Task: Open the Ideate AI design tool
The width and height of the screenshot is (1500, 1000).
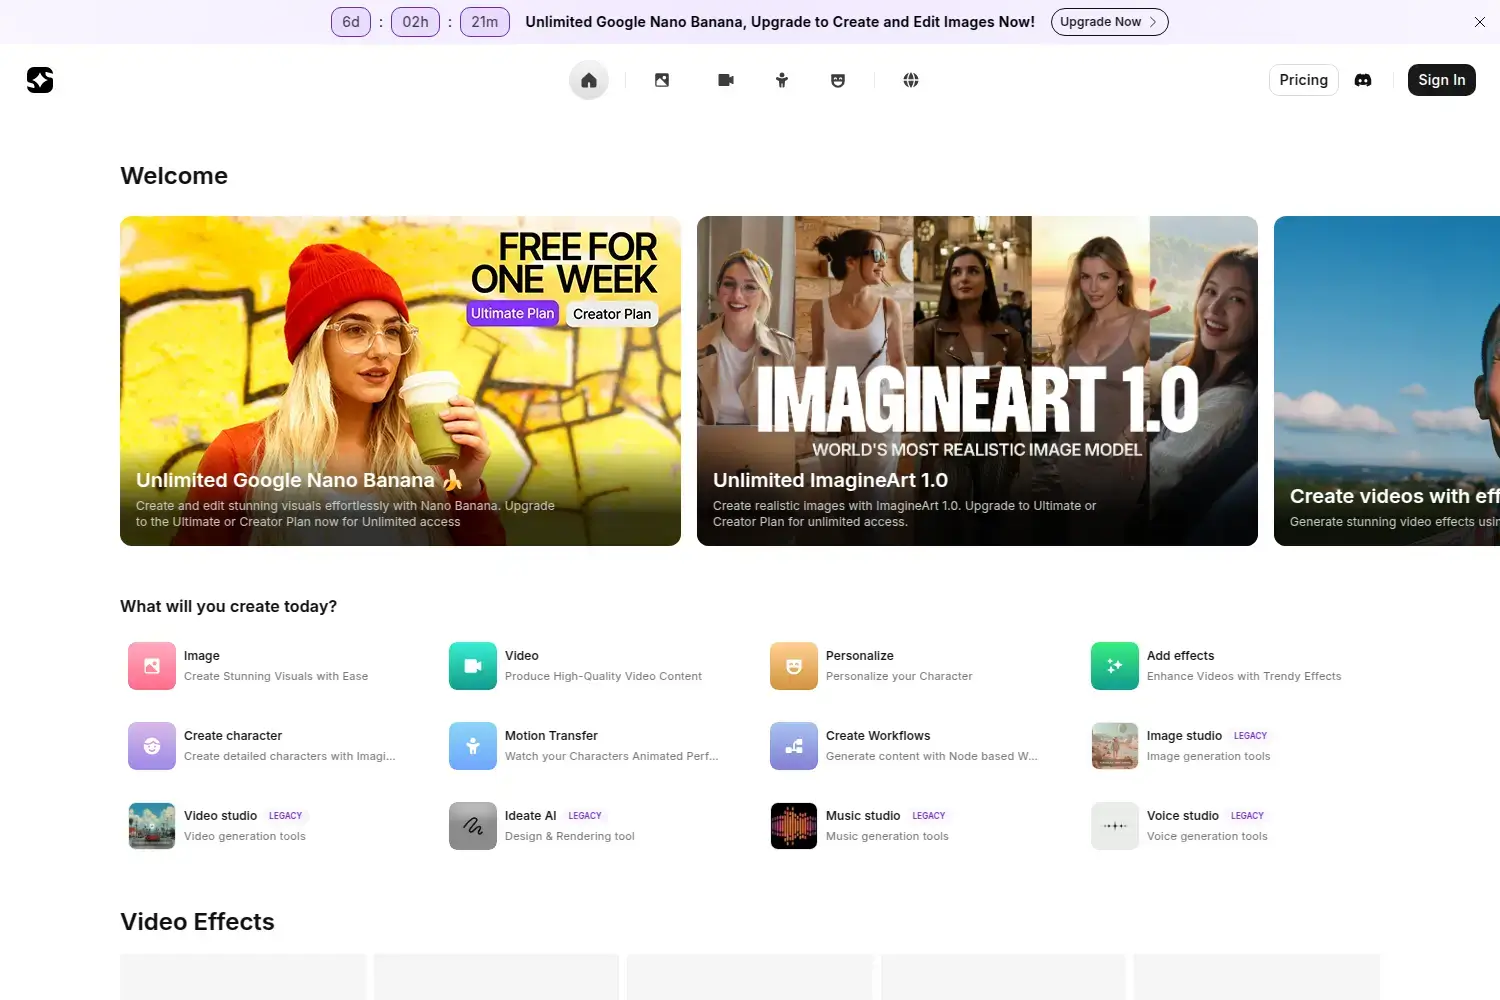Action: [x=472, y=825]
